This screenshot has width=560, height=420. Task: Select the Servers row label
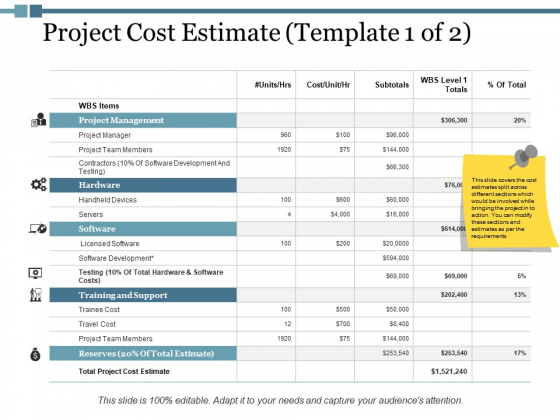91,215
